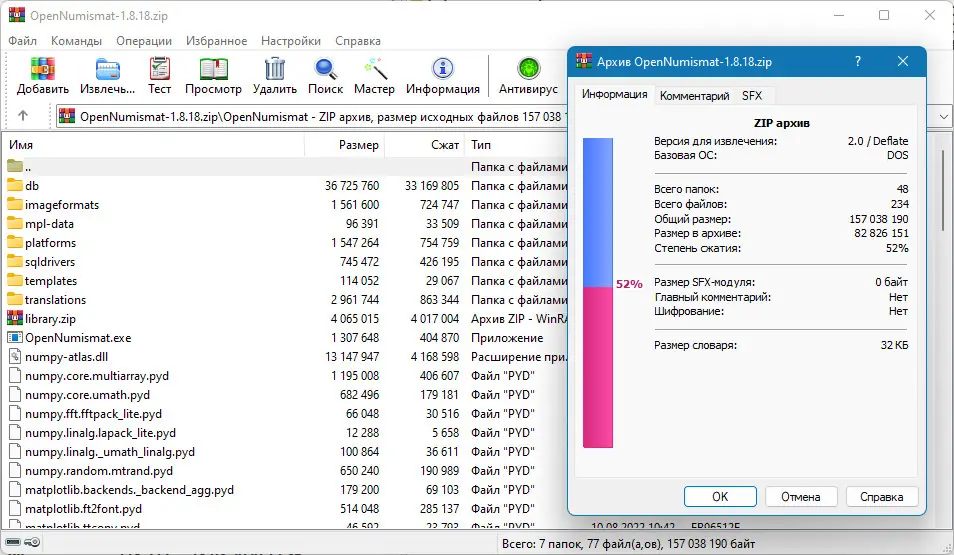Open the Поиск (Find) tool
Viewport: 954px width, 555px height.
coord(326,69)
